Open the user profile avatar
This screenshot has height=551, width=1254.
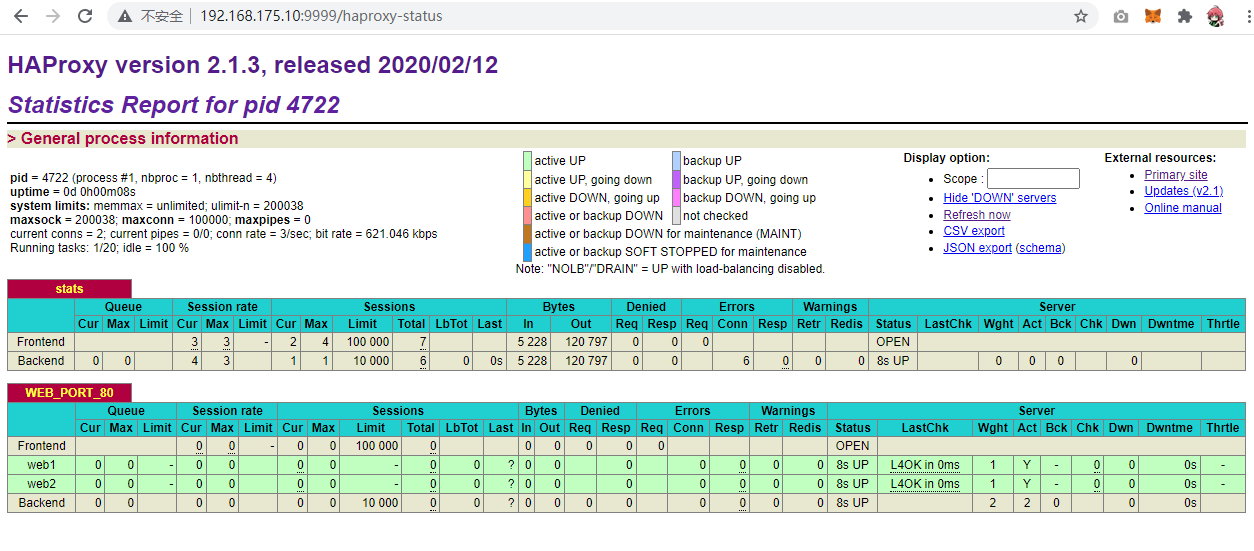pyautogui.click(x=1216, y=16)
